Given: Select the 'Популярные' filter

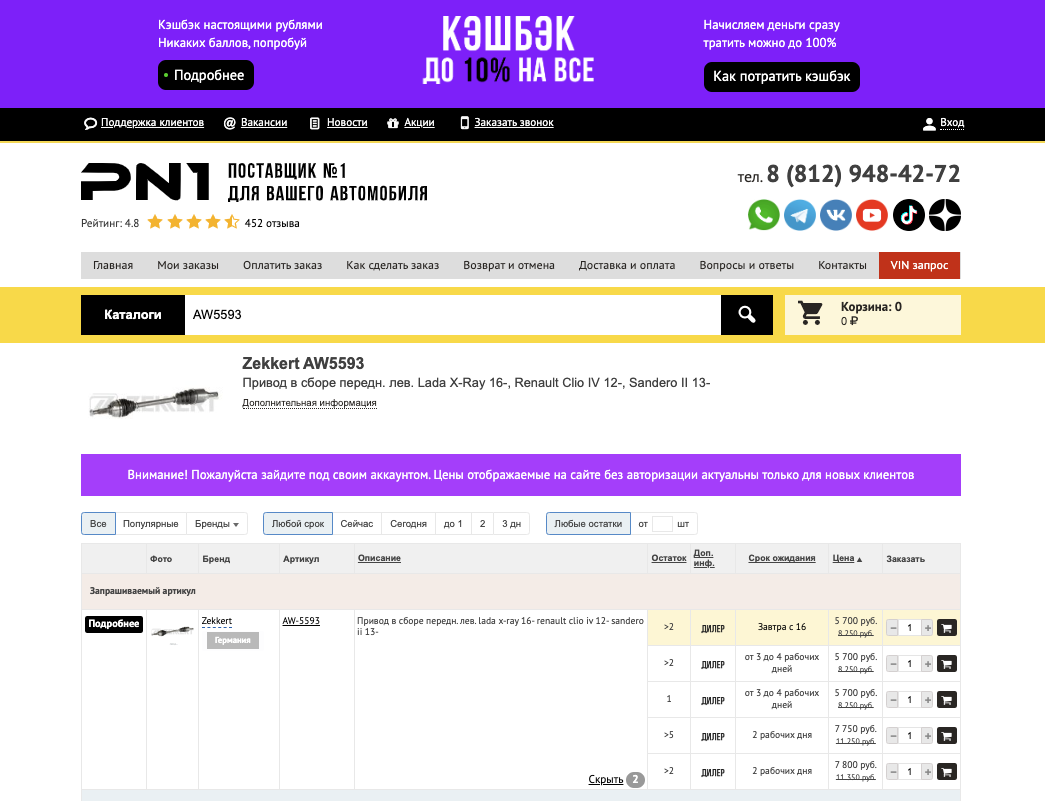Looking at the screenshot, I should [x=151, y=524].
